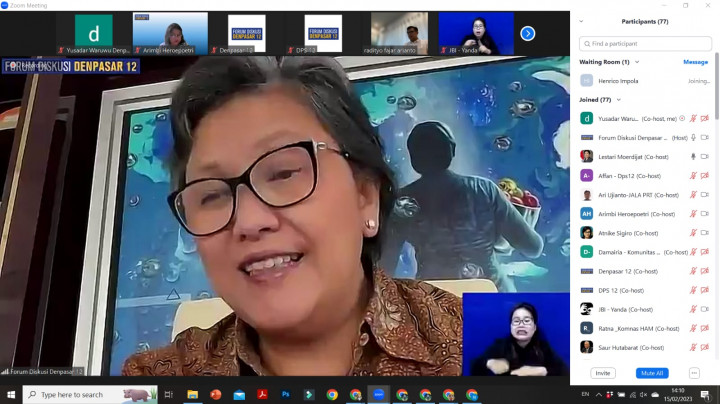The width and height of the screenshot is (720, 404).
Task: Open the Windows Start menu
Action: 11,395
